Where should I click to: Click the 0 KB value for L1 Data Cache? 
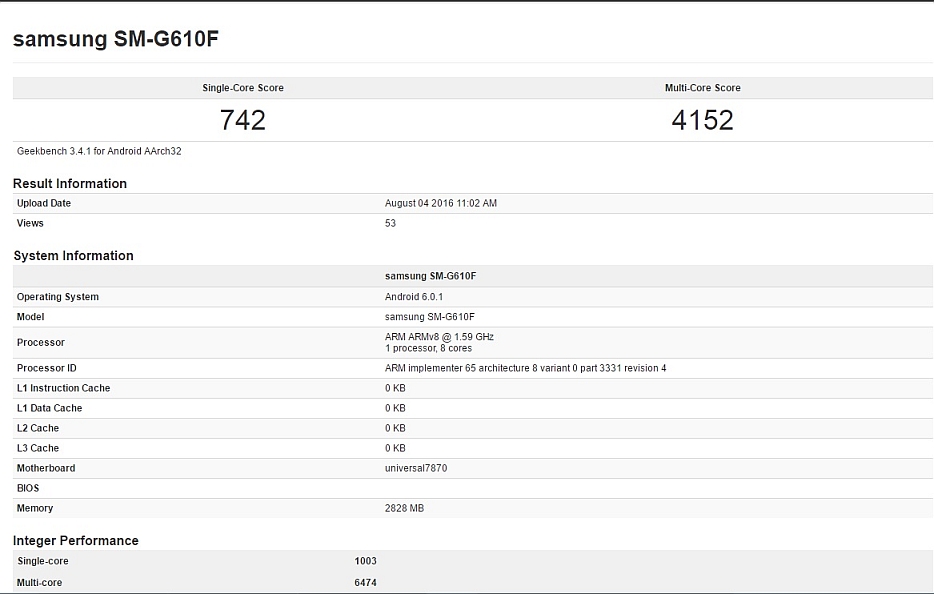point(395,408)
